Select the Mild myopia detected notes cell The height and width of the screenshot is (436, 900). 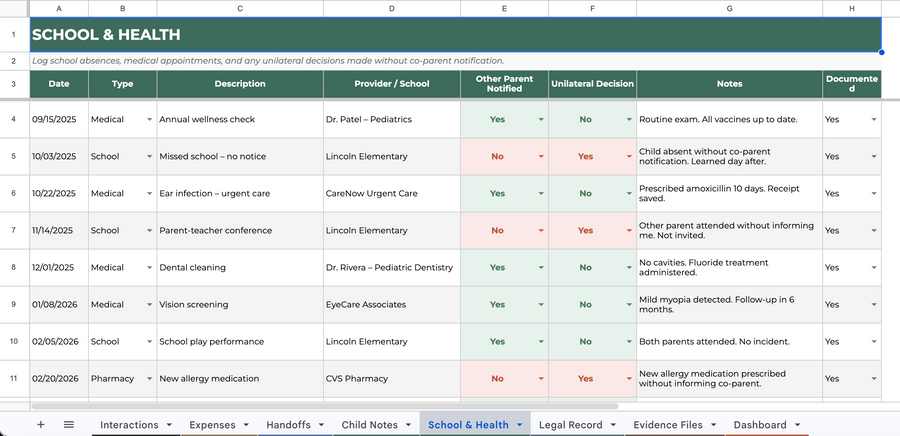730,305
